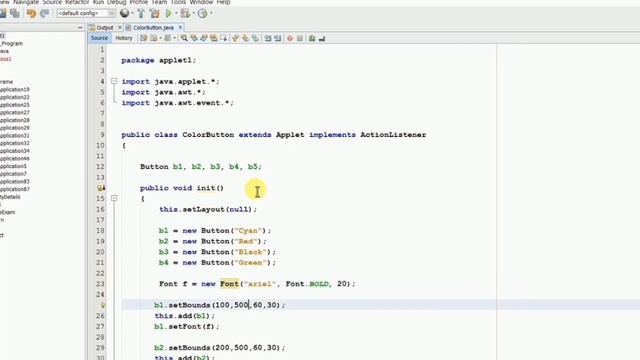Open the Run Project dropdown arrow
The image size is (640, 360).
tap(176, 13)
